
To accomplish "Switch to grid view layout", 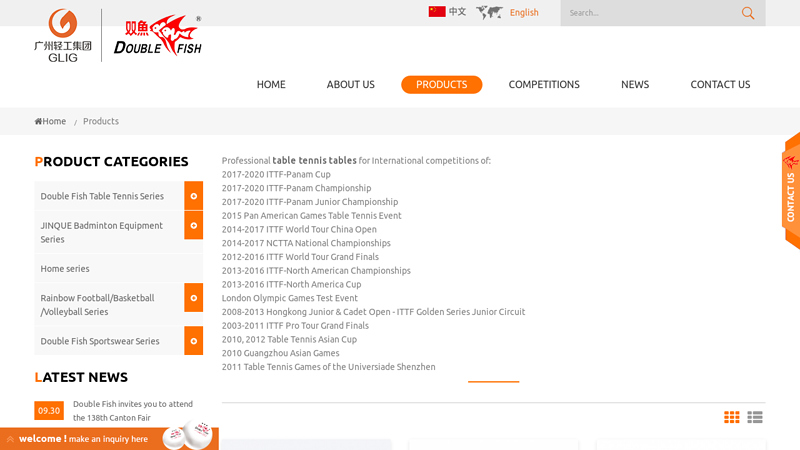I will [732, 417].
